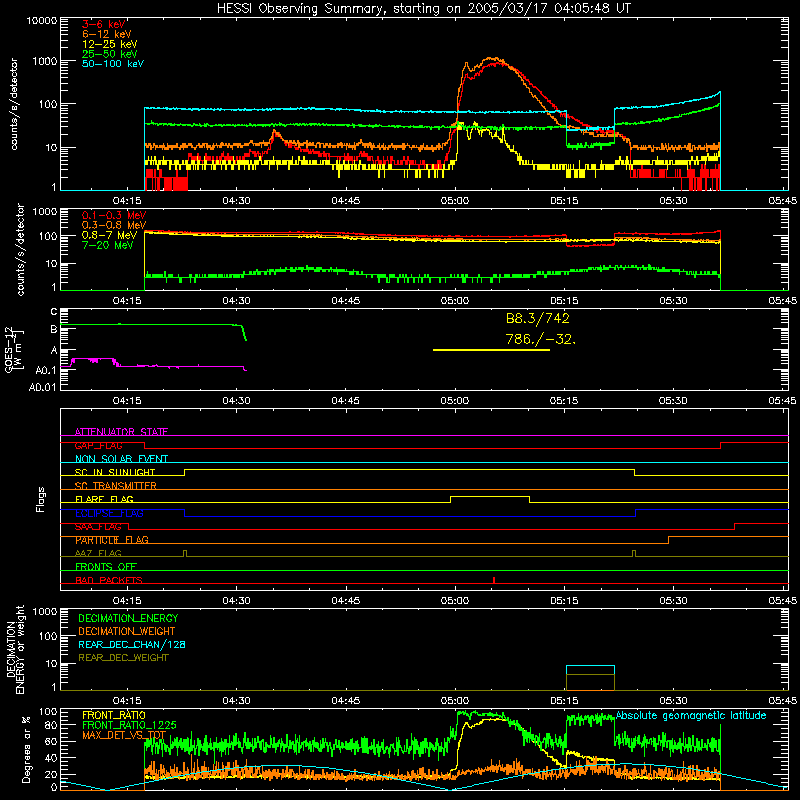Select the GAP_FLAG label
The width and height of the screenshot is (800, 800).
[98, 445]
